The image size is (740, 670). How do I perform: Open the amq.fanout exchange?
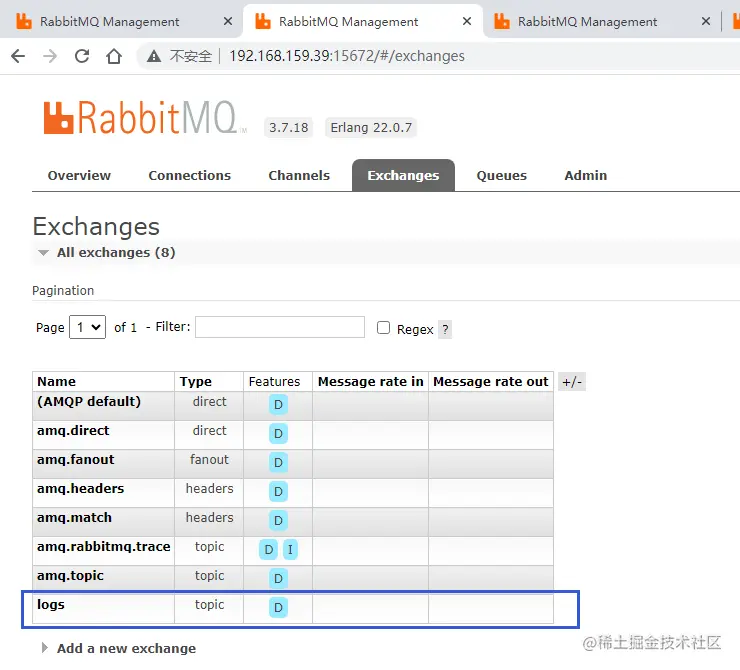point(76,460)
